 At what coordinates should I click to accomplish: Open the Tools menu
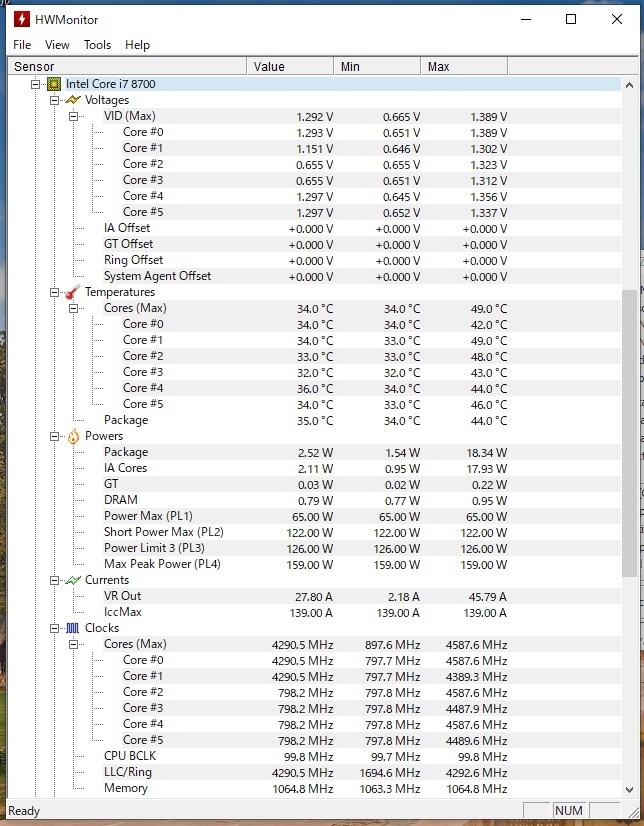coord(97,45)
